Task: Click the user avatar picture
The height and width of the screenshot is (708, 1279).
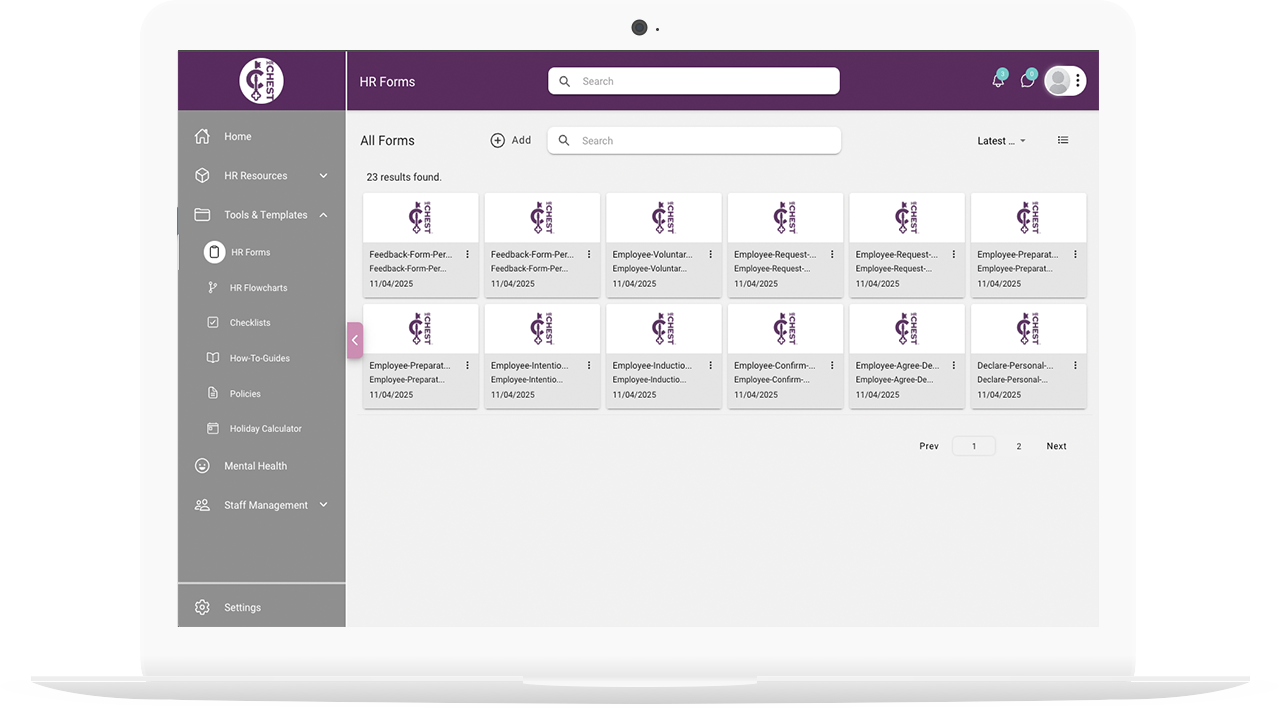Action: click(x=1058, y=82)
